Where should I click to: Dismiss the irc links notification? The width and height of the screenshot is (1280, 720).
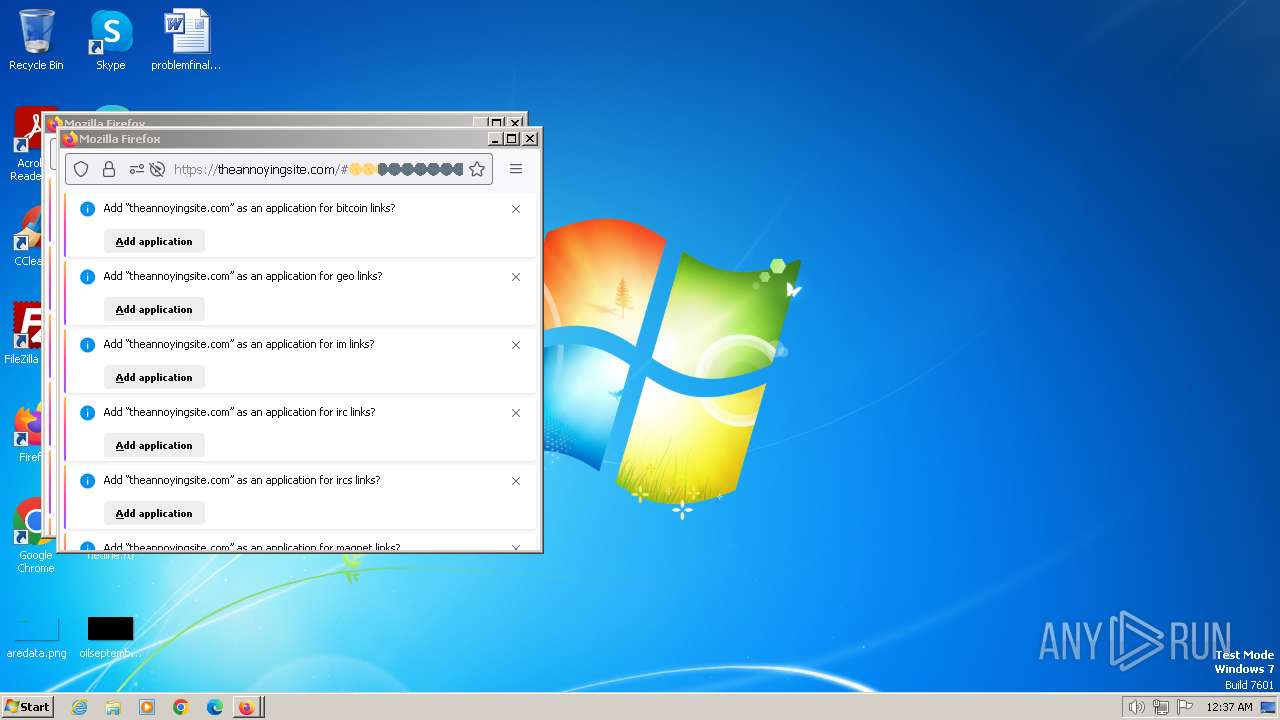(x=516, y=413)
